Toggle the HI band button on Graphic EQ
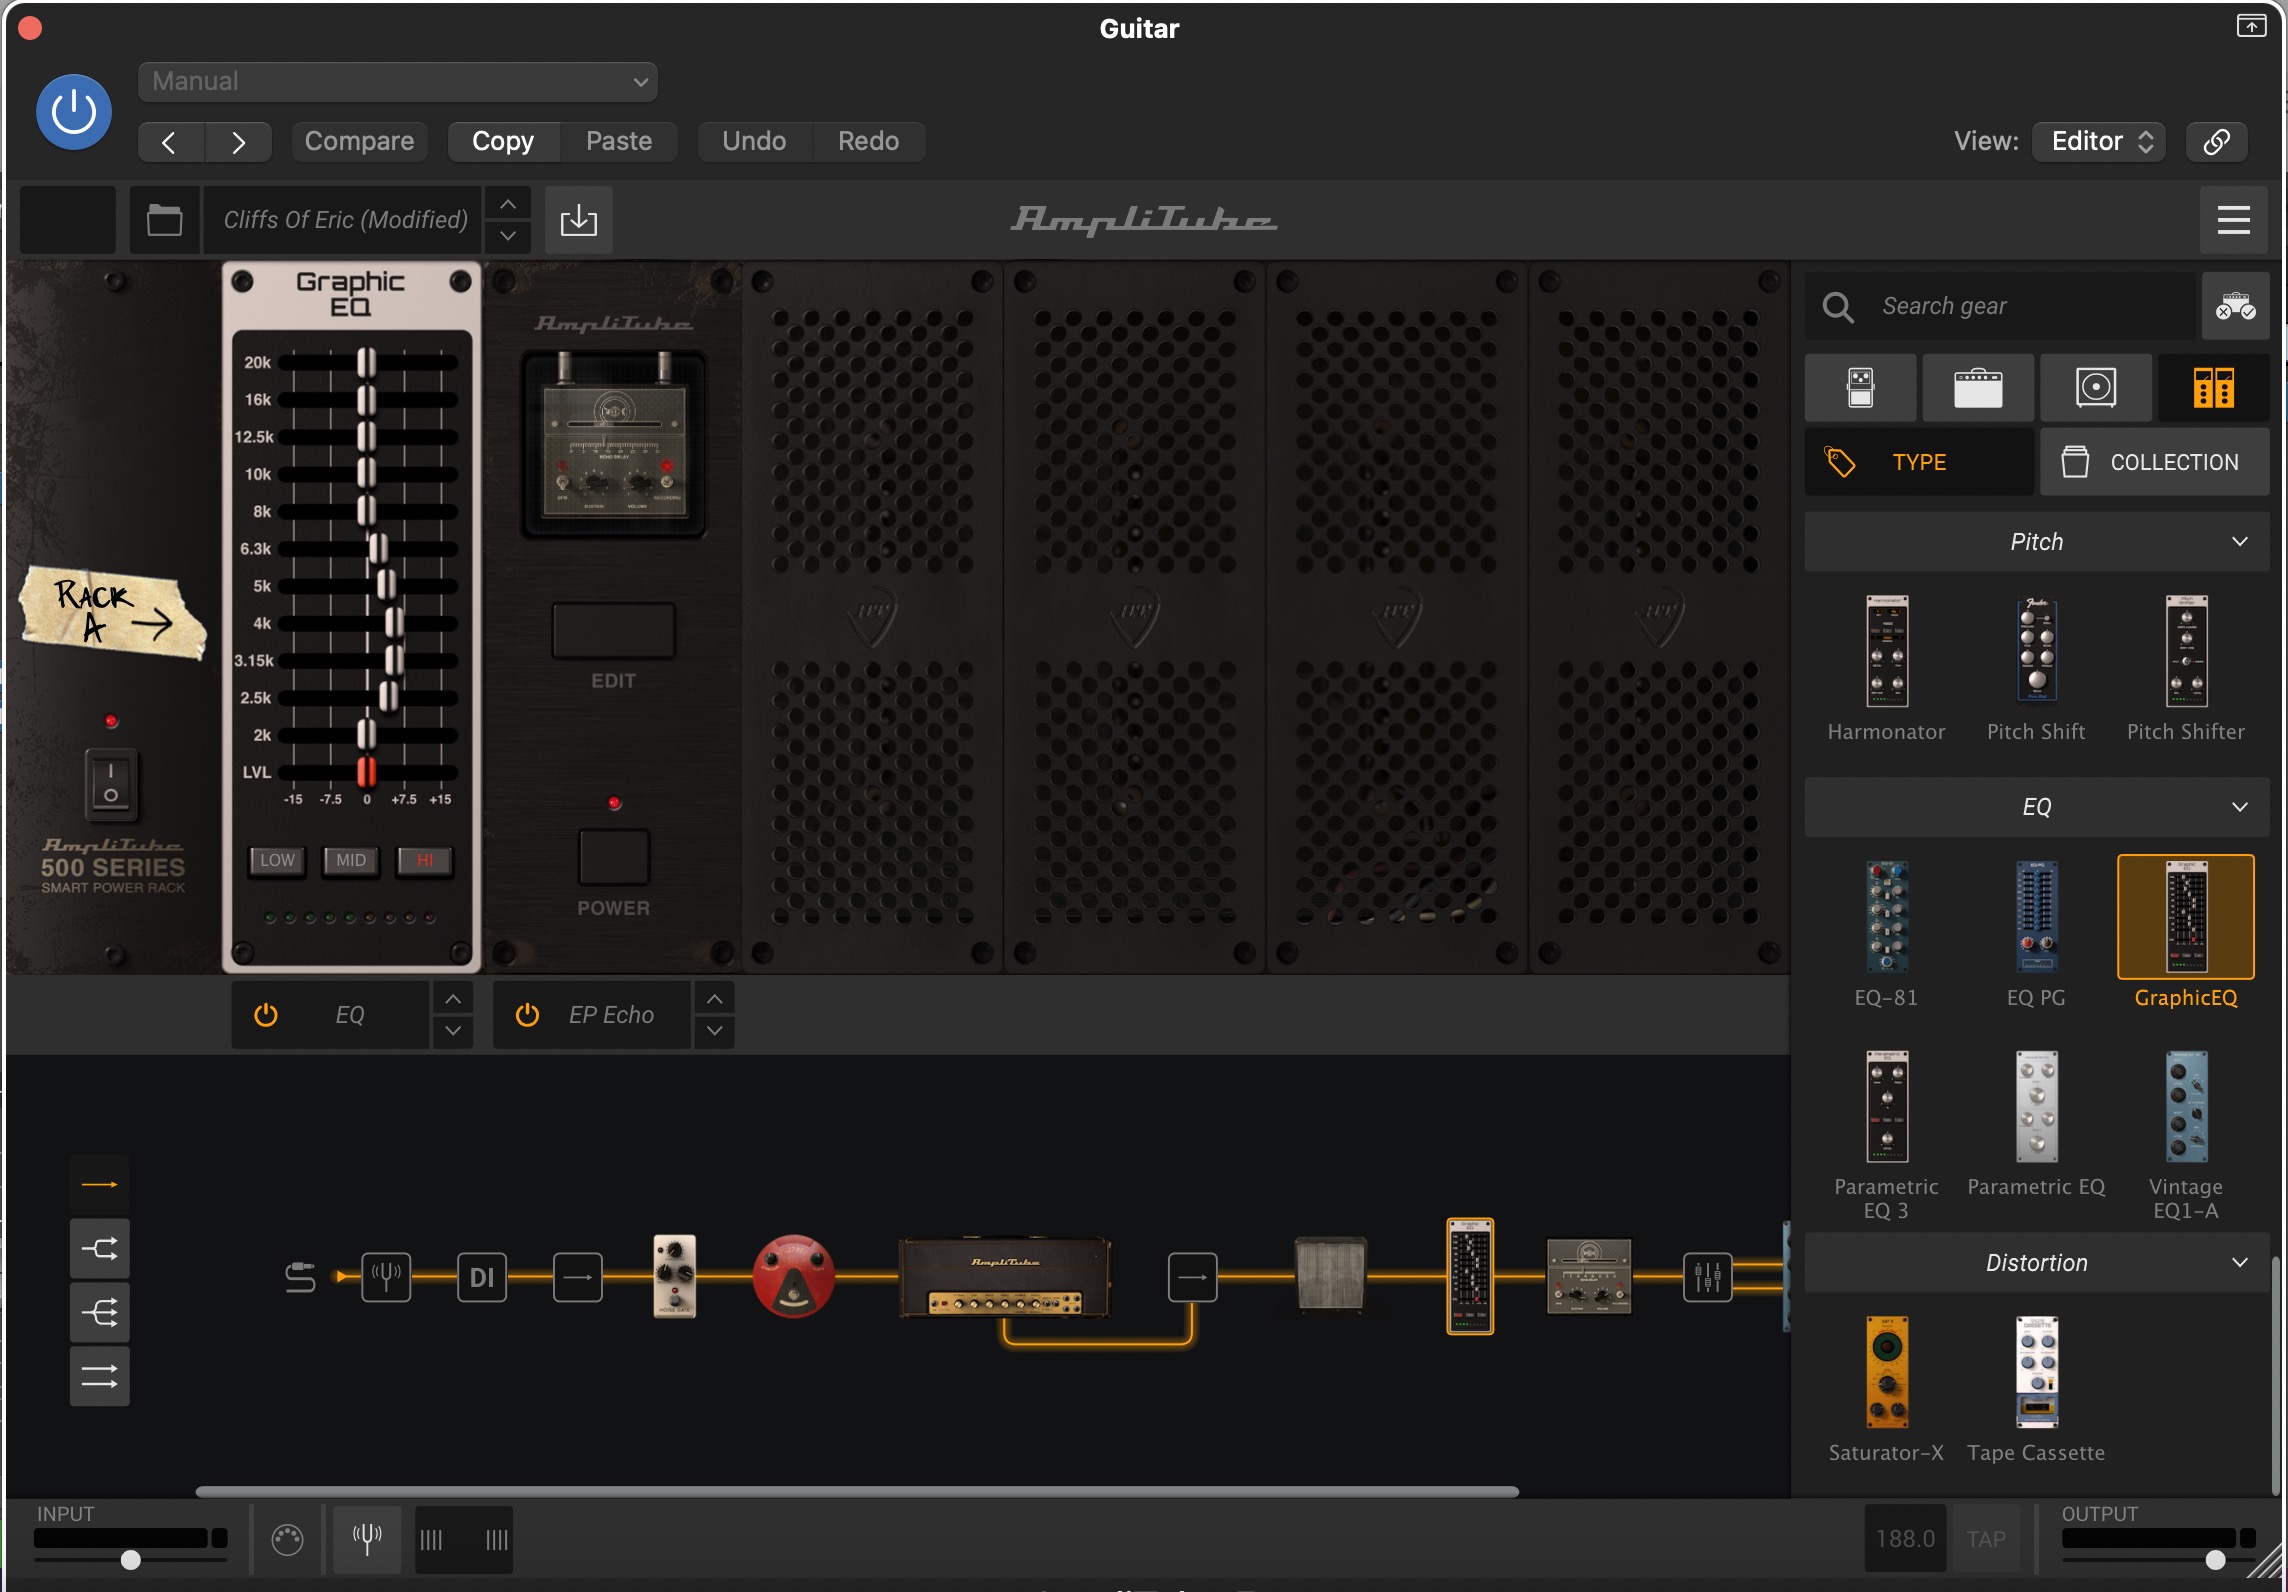This screenshot has width=2288, height=1592. 425,861
